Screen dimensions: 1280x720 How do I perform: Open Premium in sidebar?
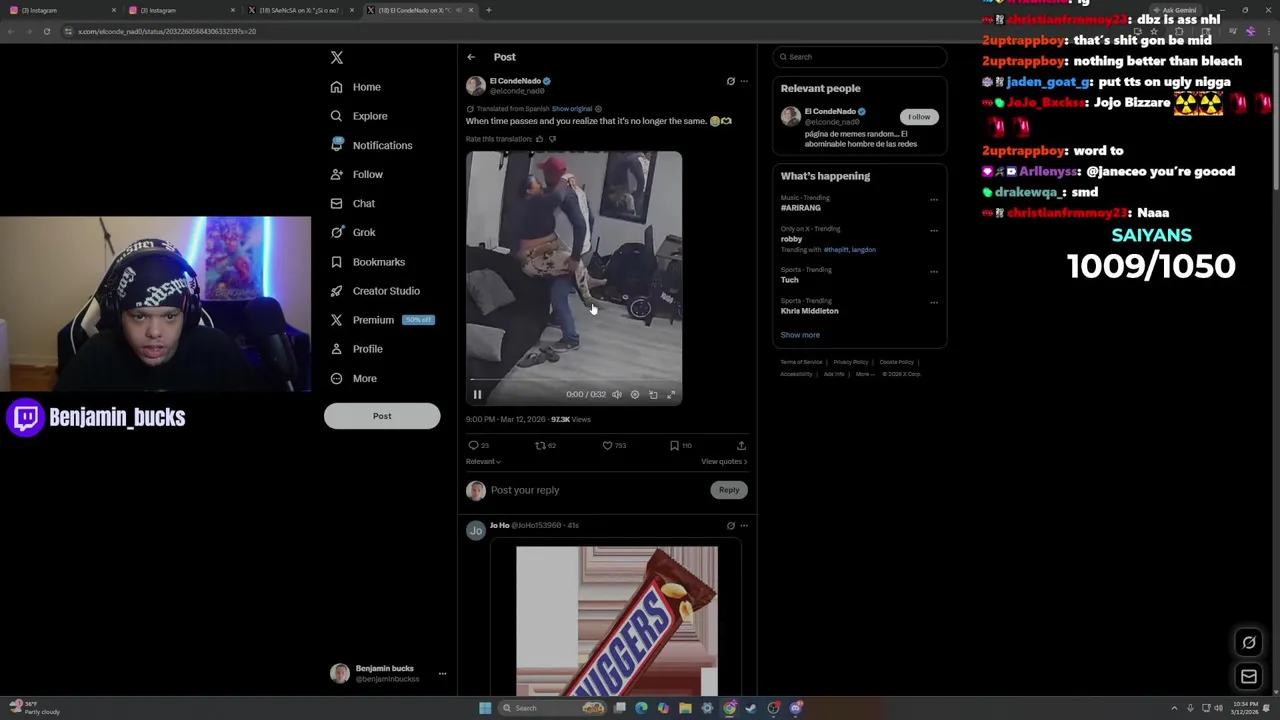[x=381, y=320]
